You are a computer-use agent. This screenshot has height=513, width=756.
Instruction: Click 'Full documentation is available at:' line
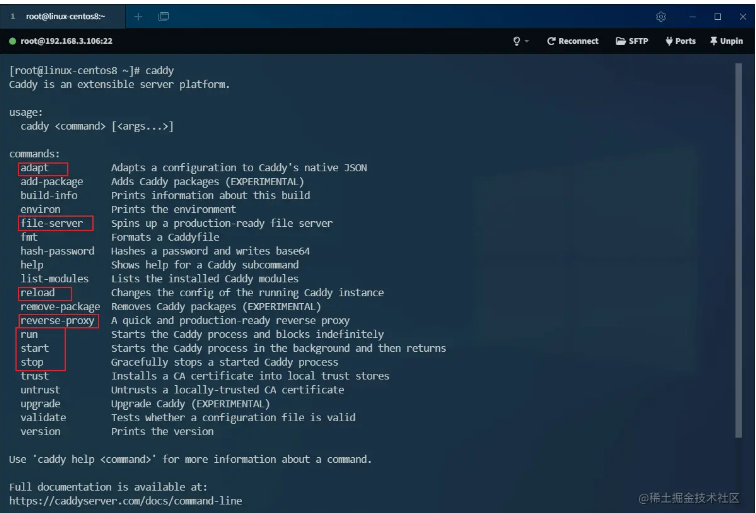click(108, 487)
